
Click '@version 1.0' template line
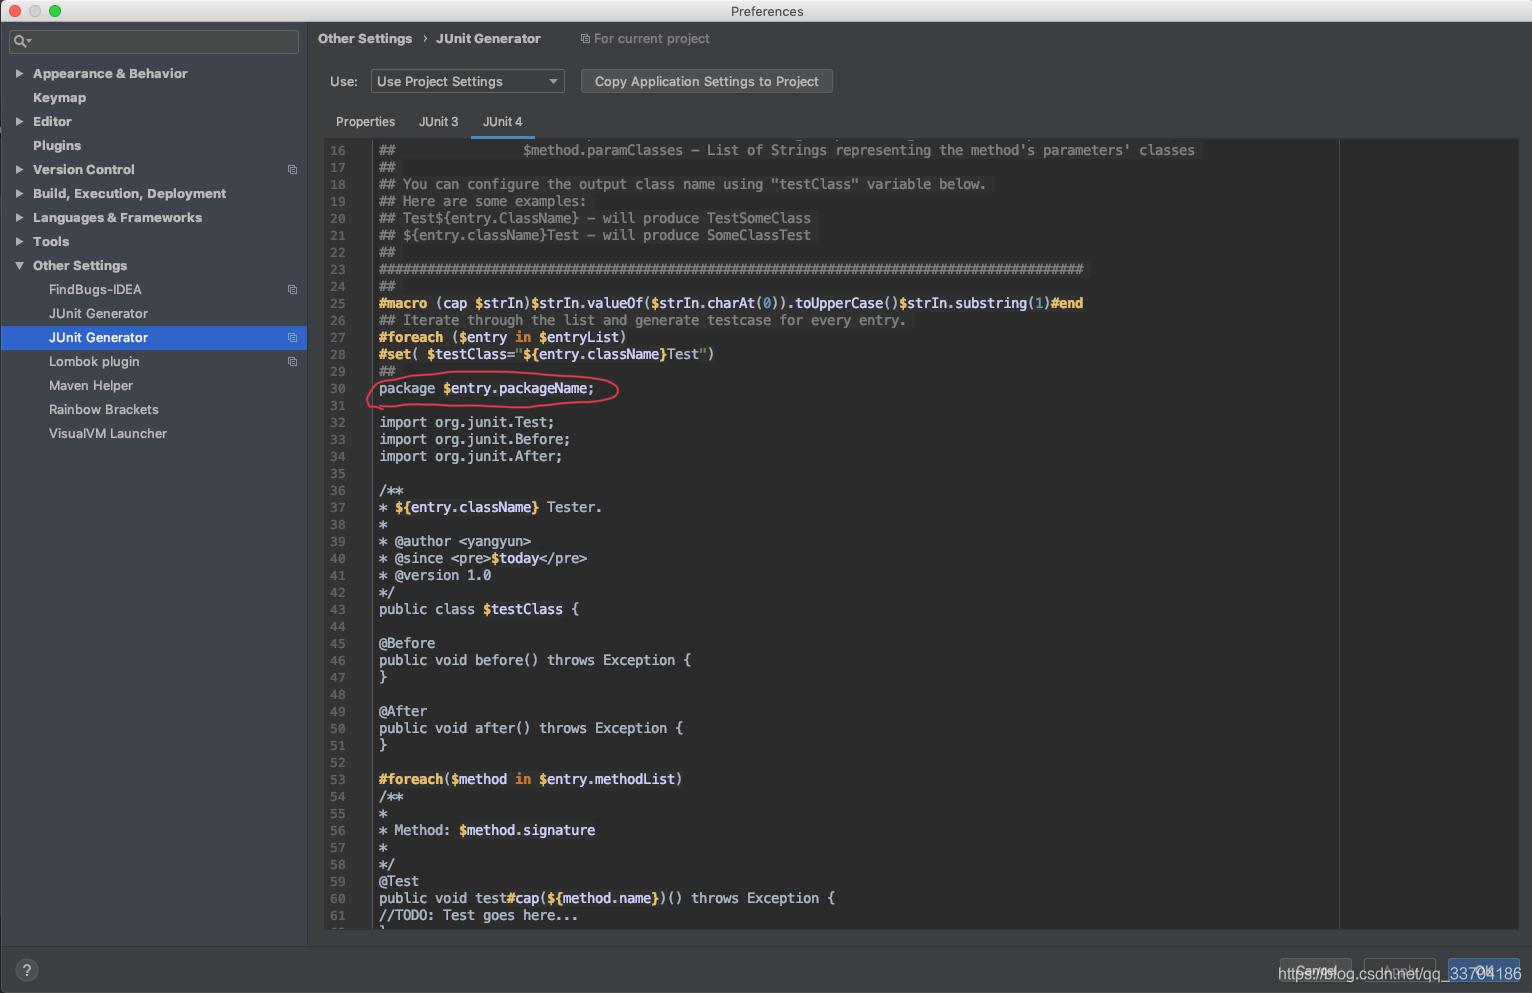(x=435, y=576)
